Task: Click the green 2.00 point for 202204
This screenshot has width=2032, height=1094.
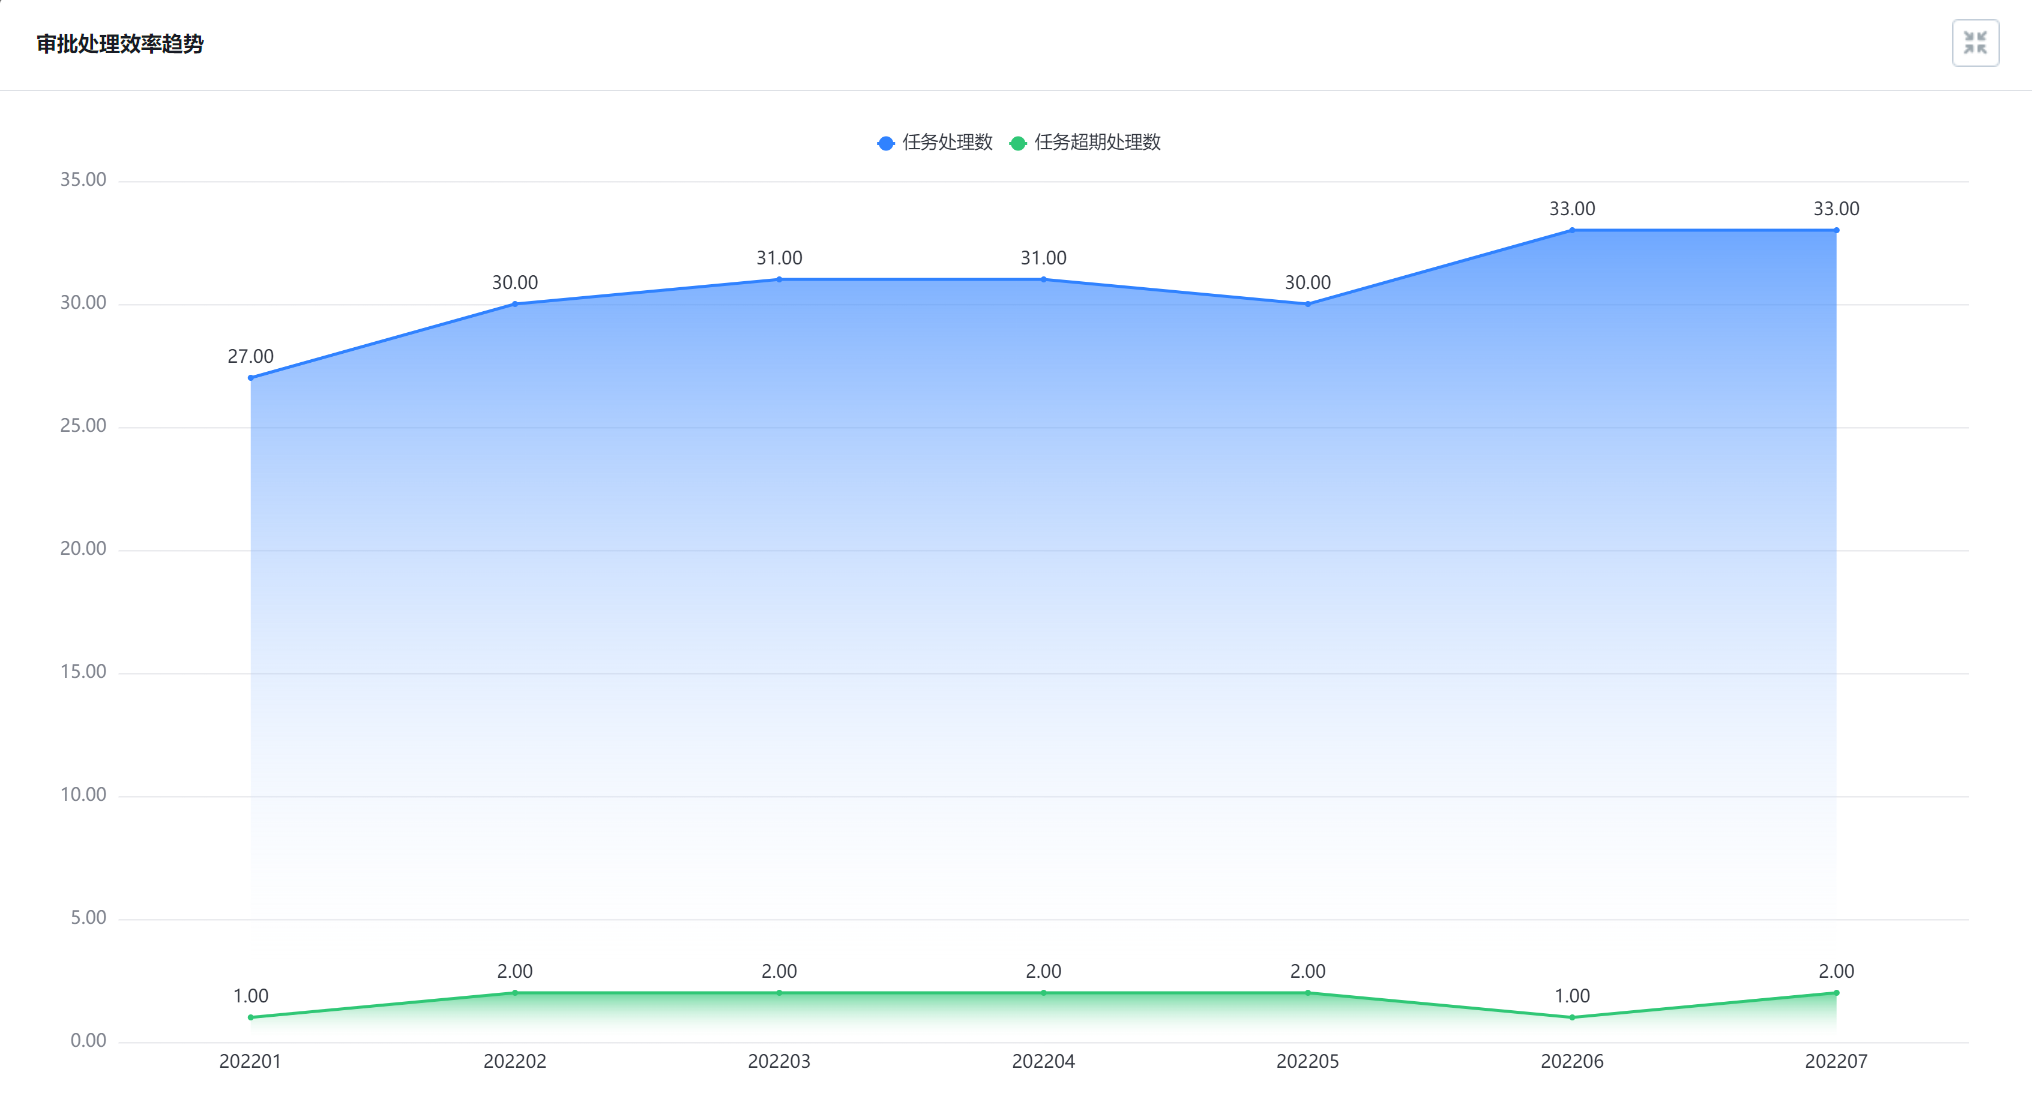Action: point(1044,993)
